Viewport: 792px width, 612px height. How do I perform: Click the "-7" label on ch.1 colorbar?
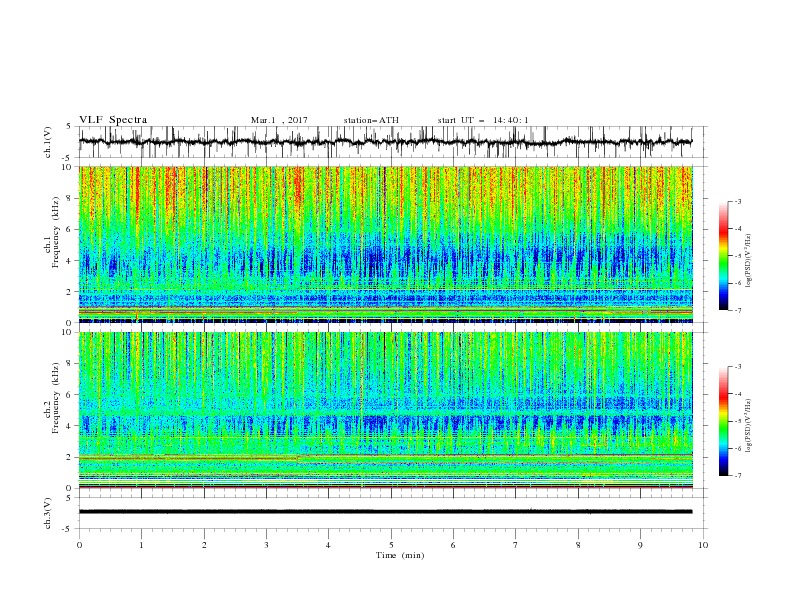(737, 310)
